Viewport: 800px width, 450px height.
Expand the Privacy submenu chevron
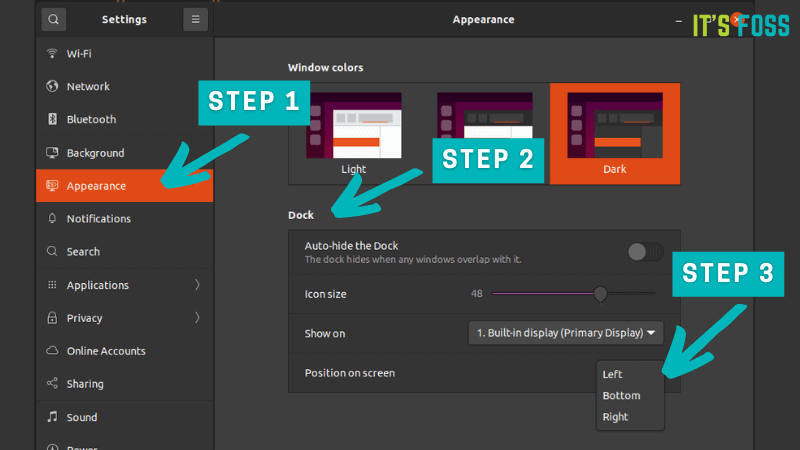[197, 318]
